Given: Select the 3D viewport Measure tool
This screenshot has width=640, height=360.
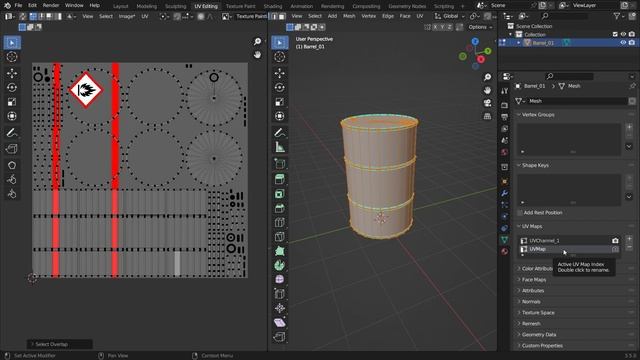Looking at the screenshot, I should pos(280,147).
